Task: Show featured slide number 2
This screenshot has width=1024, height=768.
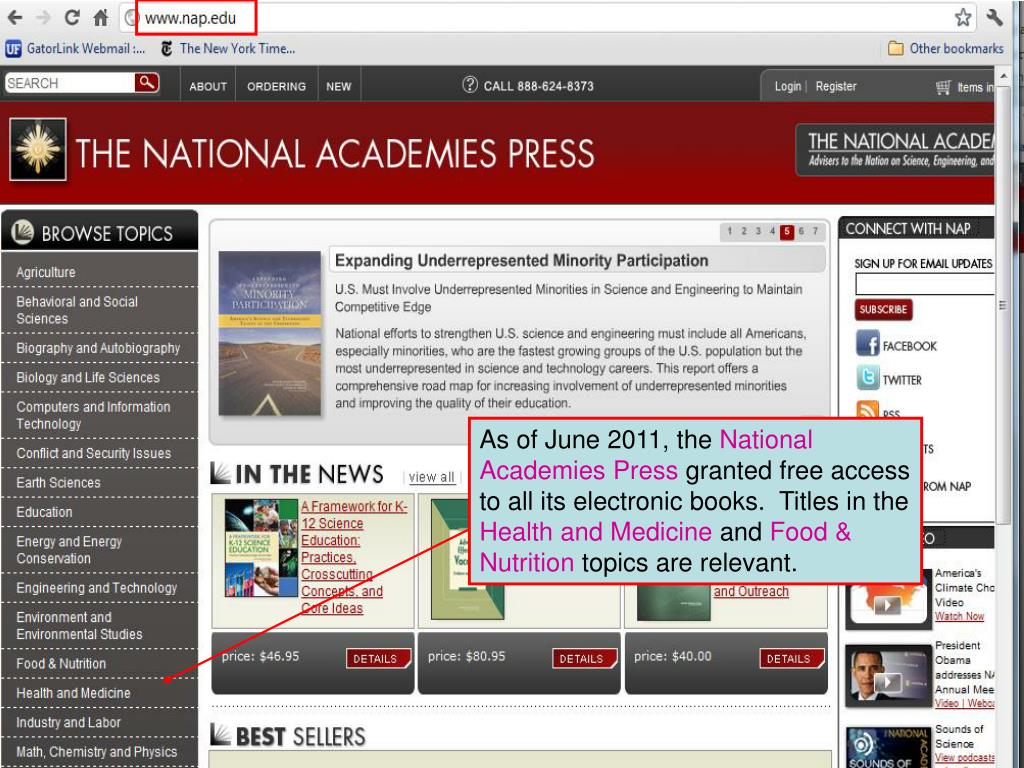Action: click(744, 231)
